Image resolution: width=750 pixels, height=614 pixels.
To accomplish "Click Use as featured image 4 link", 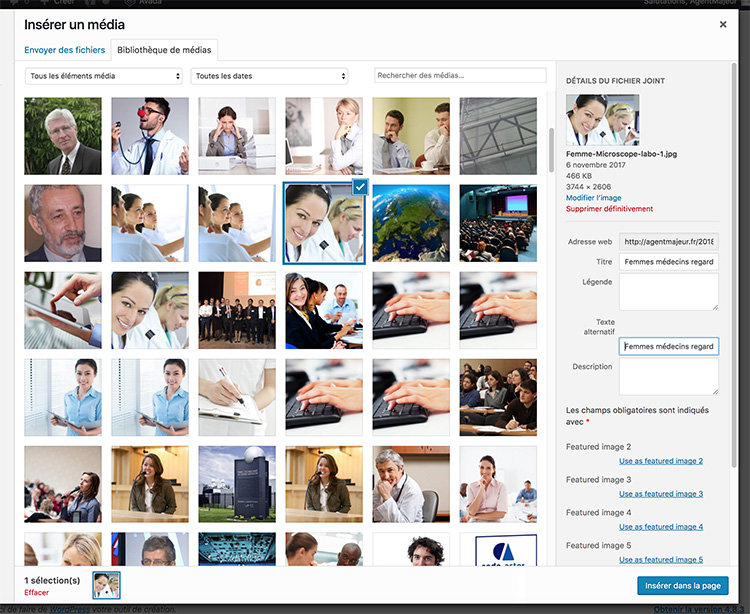I will click(661, 526).
